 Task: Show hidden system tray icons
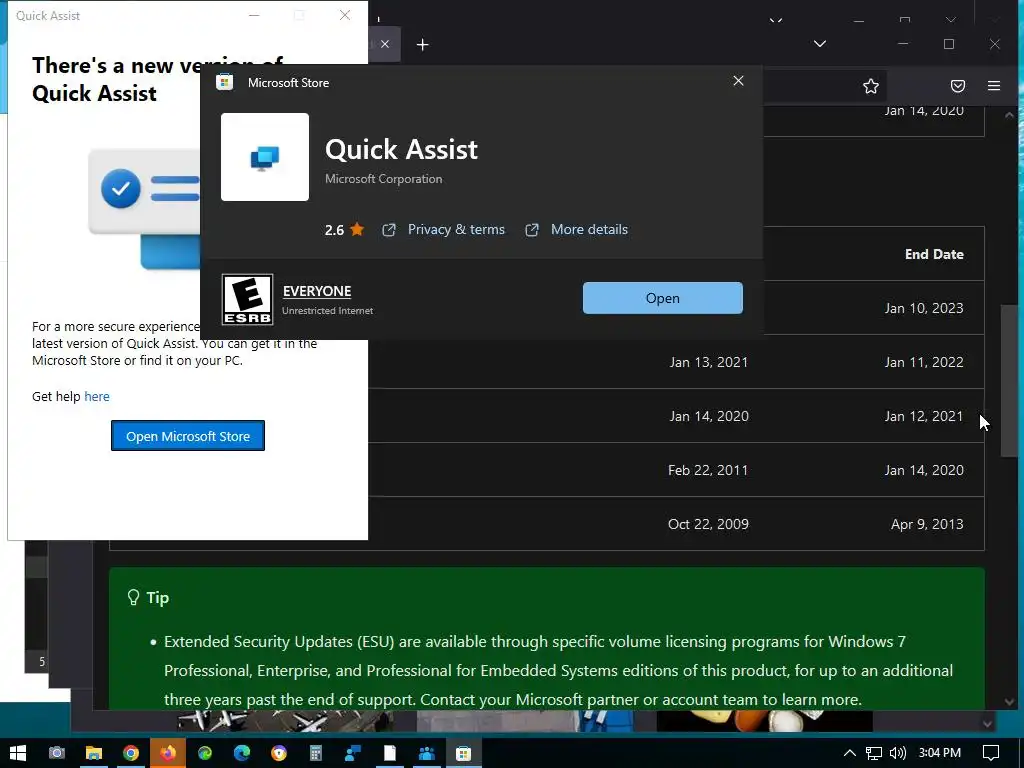[850, 753]
